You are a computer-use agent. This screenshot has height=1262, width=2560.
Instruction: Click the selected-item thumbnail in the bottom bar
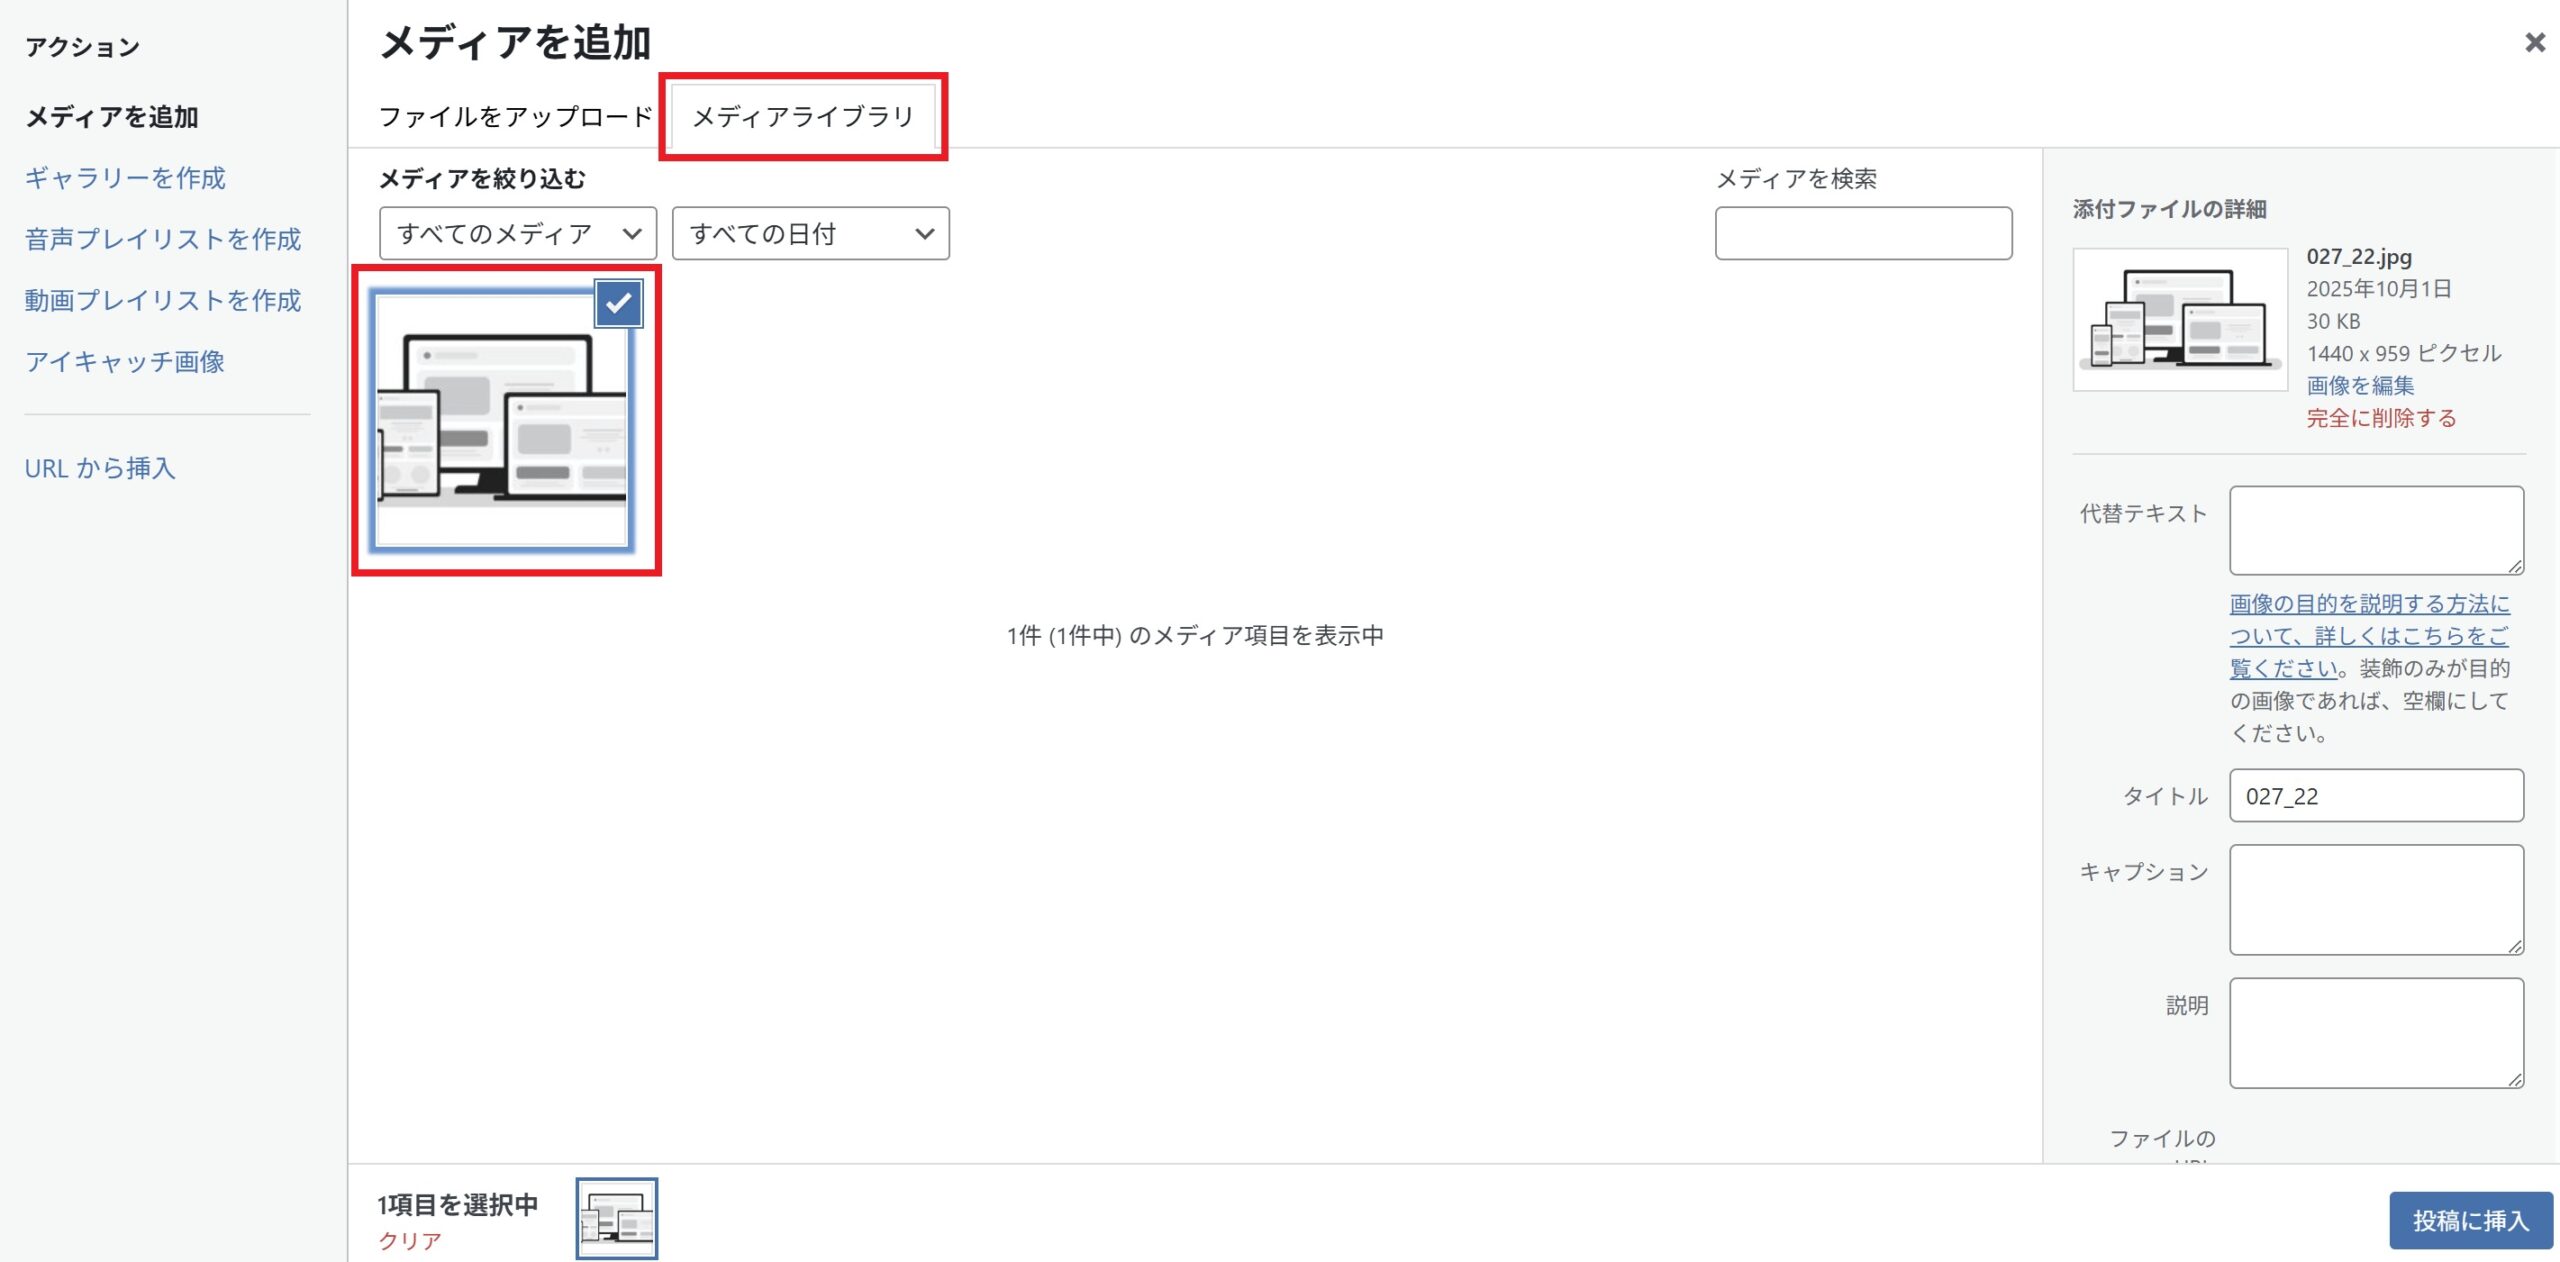tap(616, 1218)
